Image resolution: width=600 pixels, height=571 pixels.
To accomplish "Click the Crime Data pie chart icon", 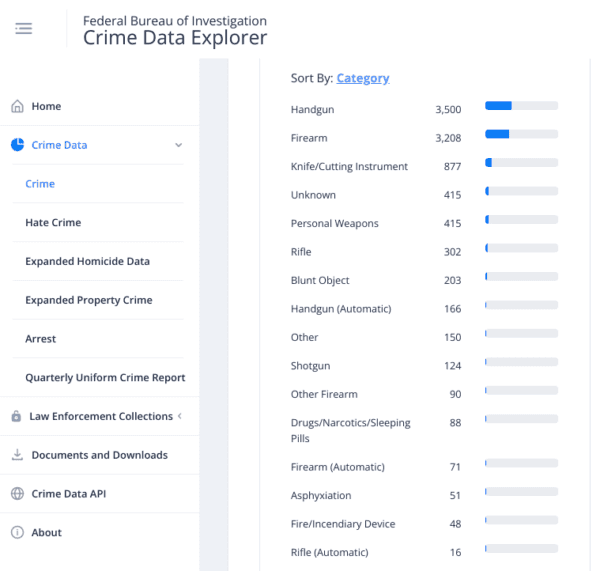I will (x=17, y=145).
